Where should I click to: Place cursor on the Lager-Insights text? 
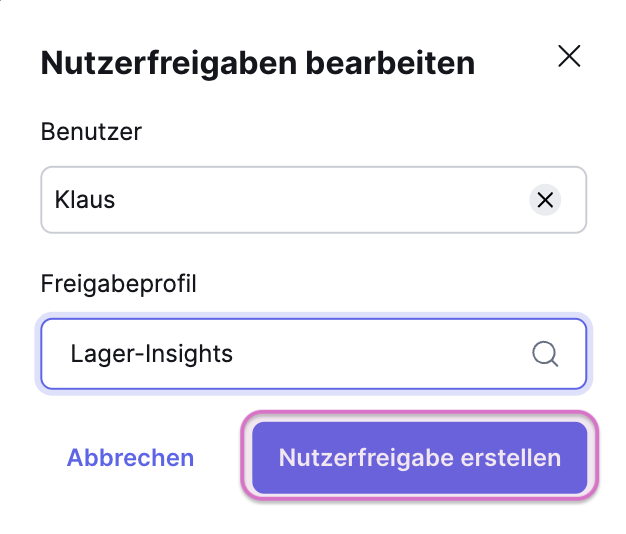point(151,354)
